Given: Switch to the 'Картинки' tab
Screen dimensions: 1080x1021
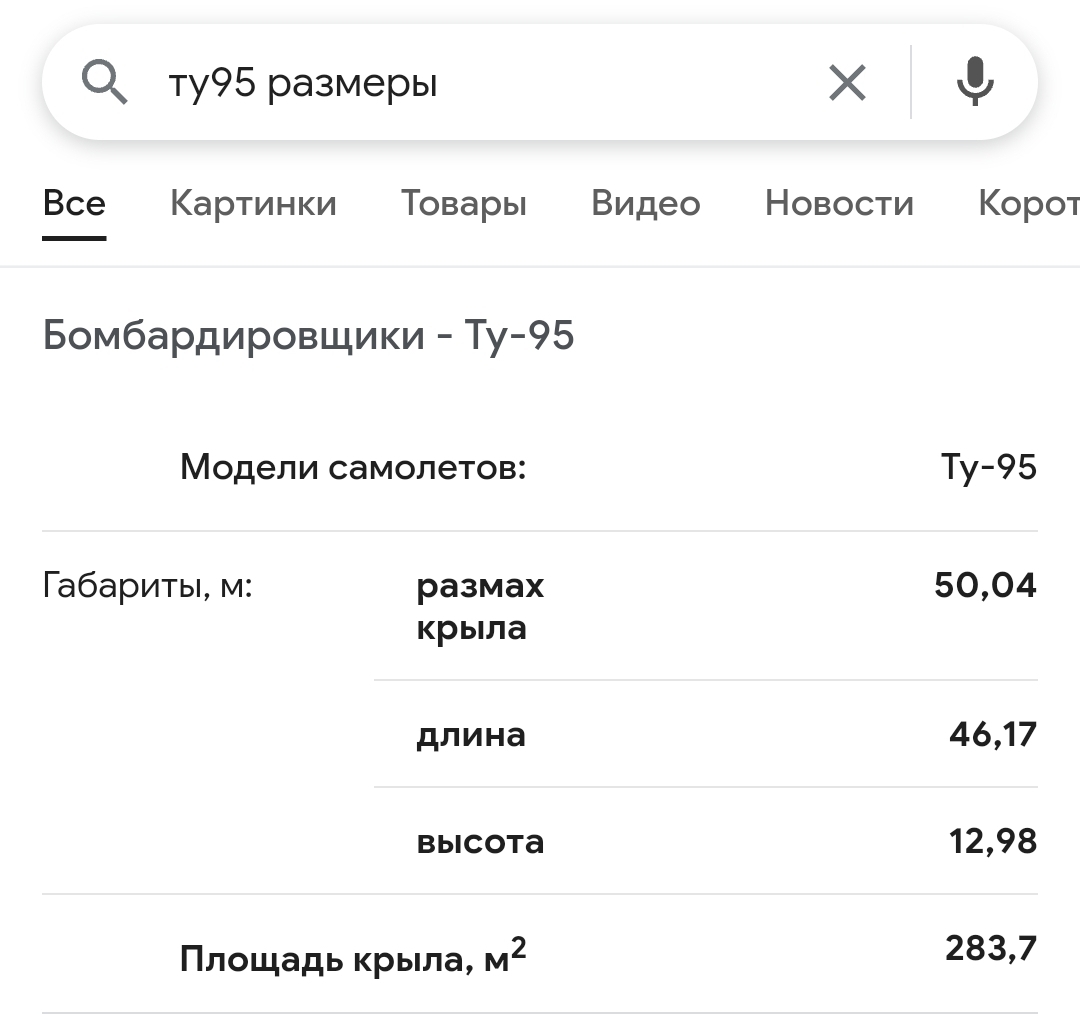Looking at the screenshot, I should click(253, 203).
